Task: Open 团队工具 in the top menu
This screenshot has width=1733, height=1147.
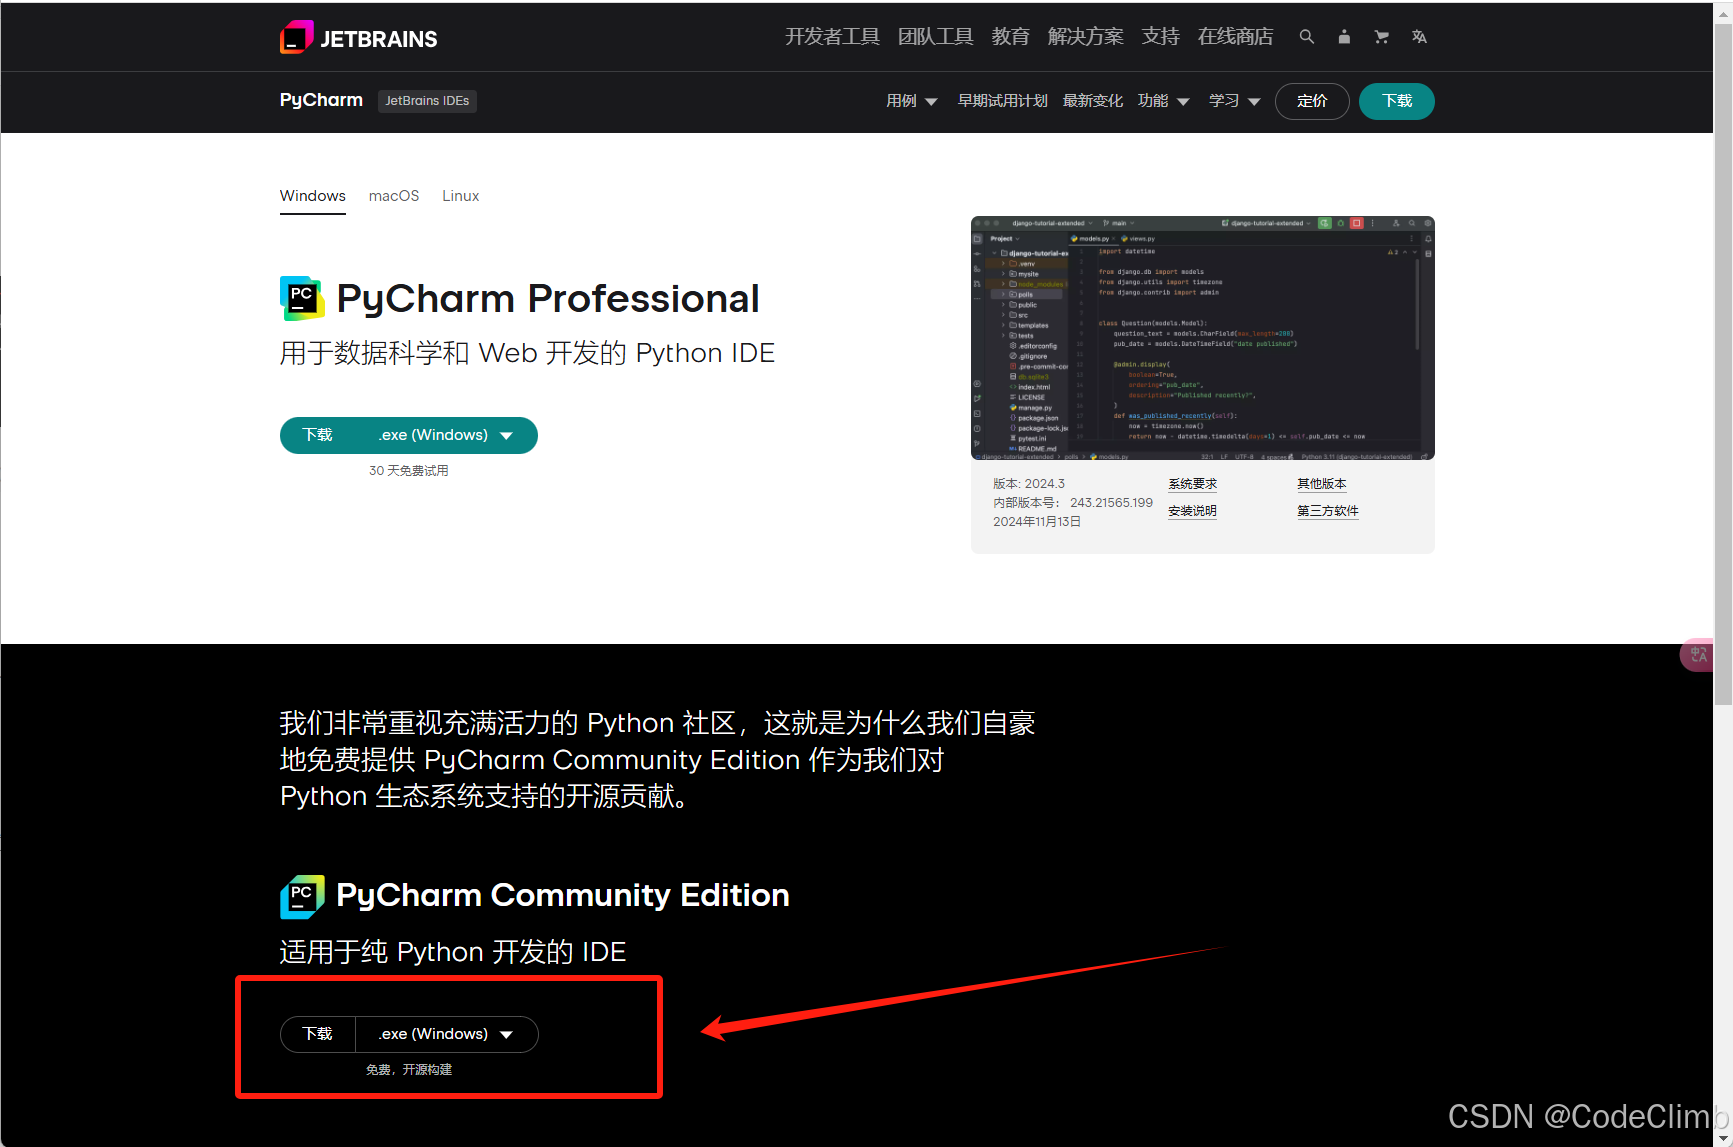Action: click(x=935, y=37)
